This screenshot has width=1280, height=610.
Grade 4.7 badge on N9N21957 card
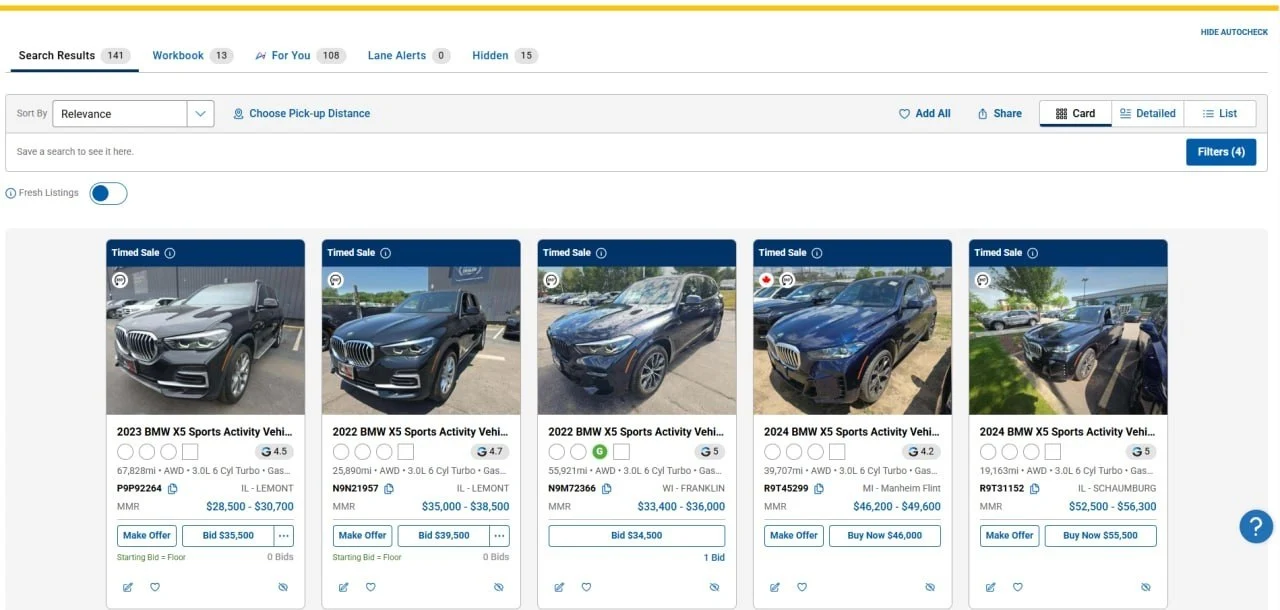click(490, 452)
